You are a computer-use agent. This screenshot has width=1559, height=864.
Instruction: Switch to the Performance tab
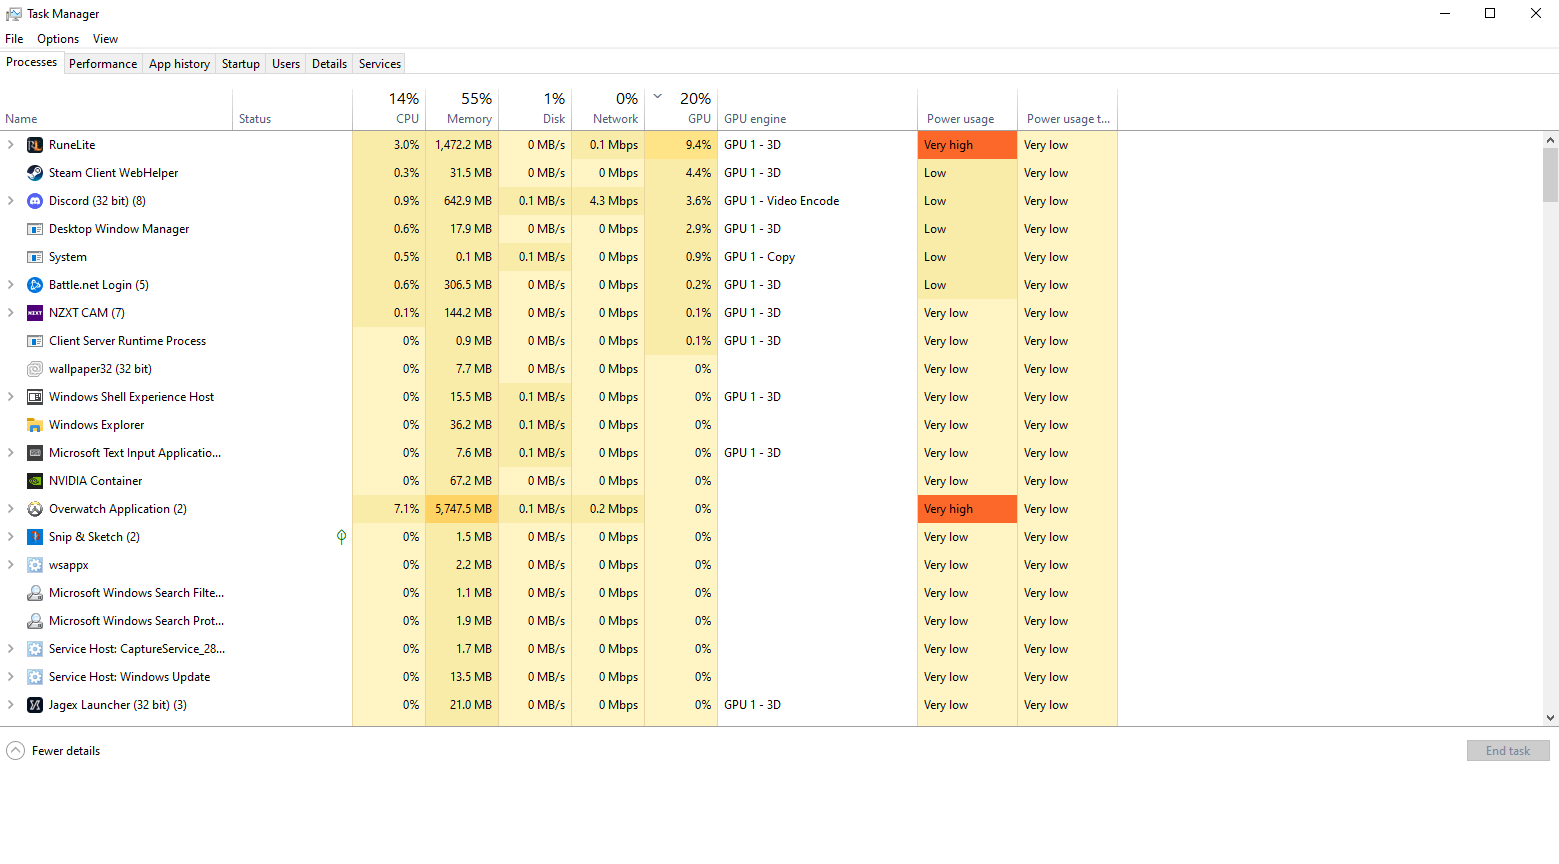tap(103, 64)
